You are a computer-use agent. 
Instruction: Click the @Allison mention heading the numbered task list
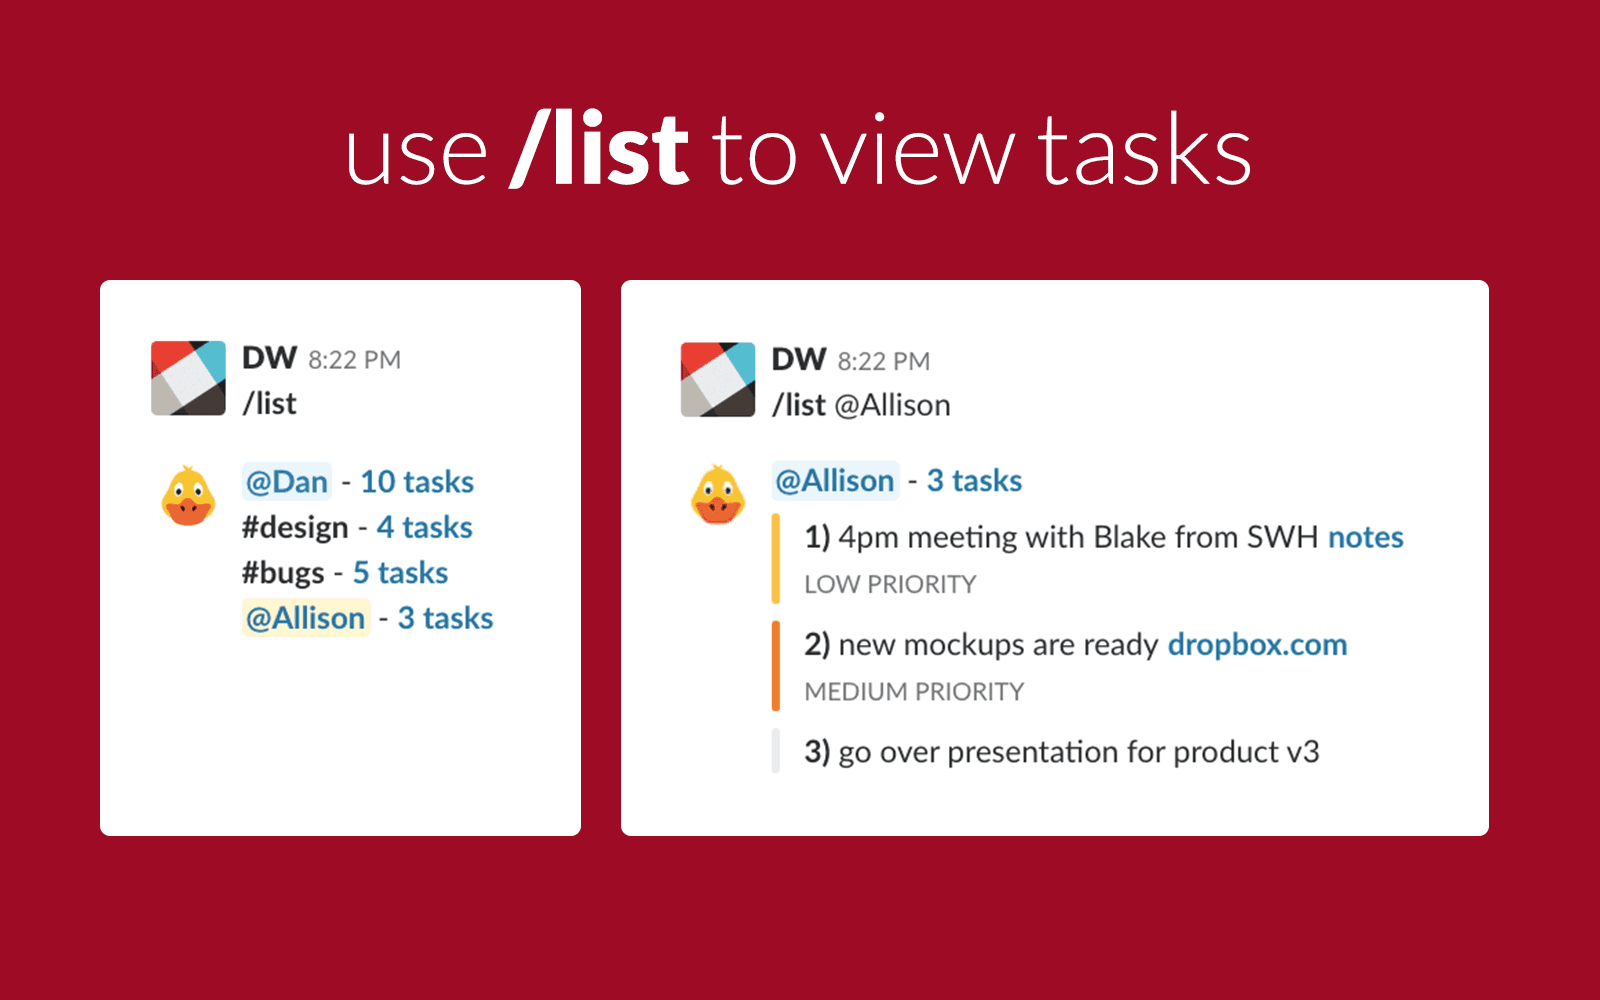tap(835, 481)
